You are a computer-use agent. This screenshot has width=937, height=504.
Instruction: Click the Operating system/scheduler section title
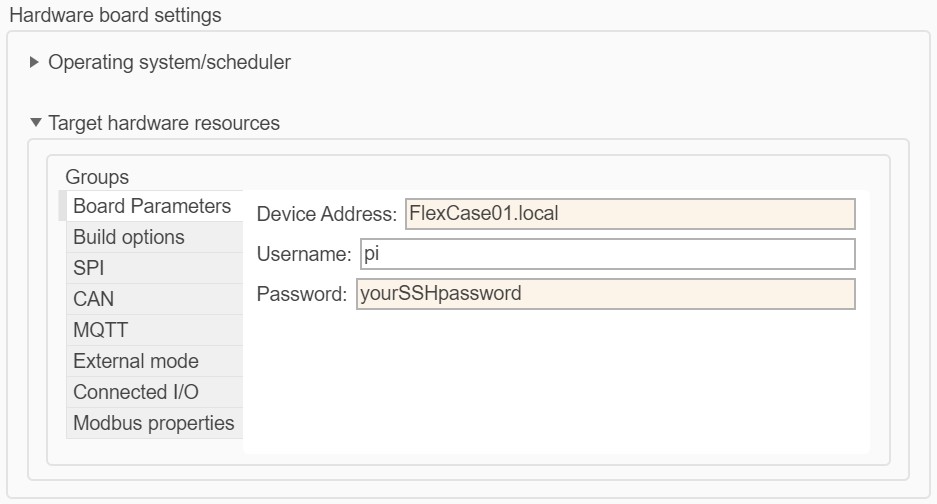click(x=169, y=62)
